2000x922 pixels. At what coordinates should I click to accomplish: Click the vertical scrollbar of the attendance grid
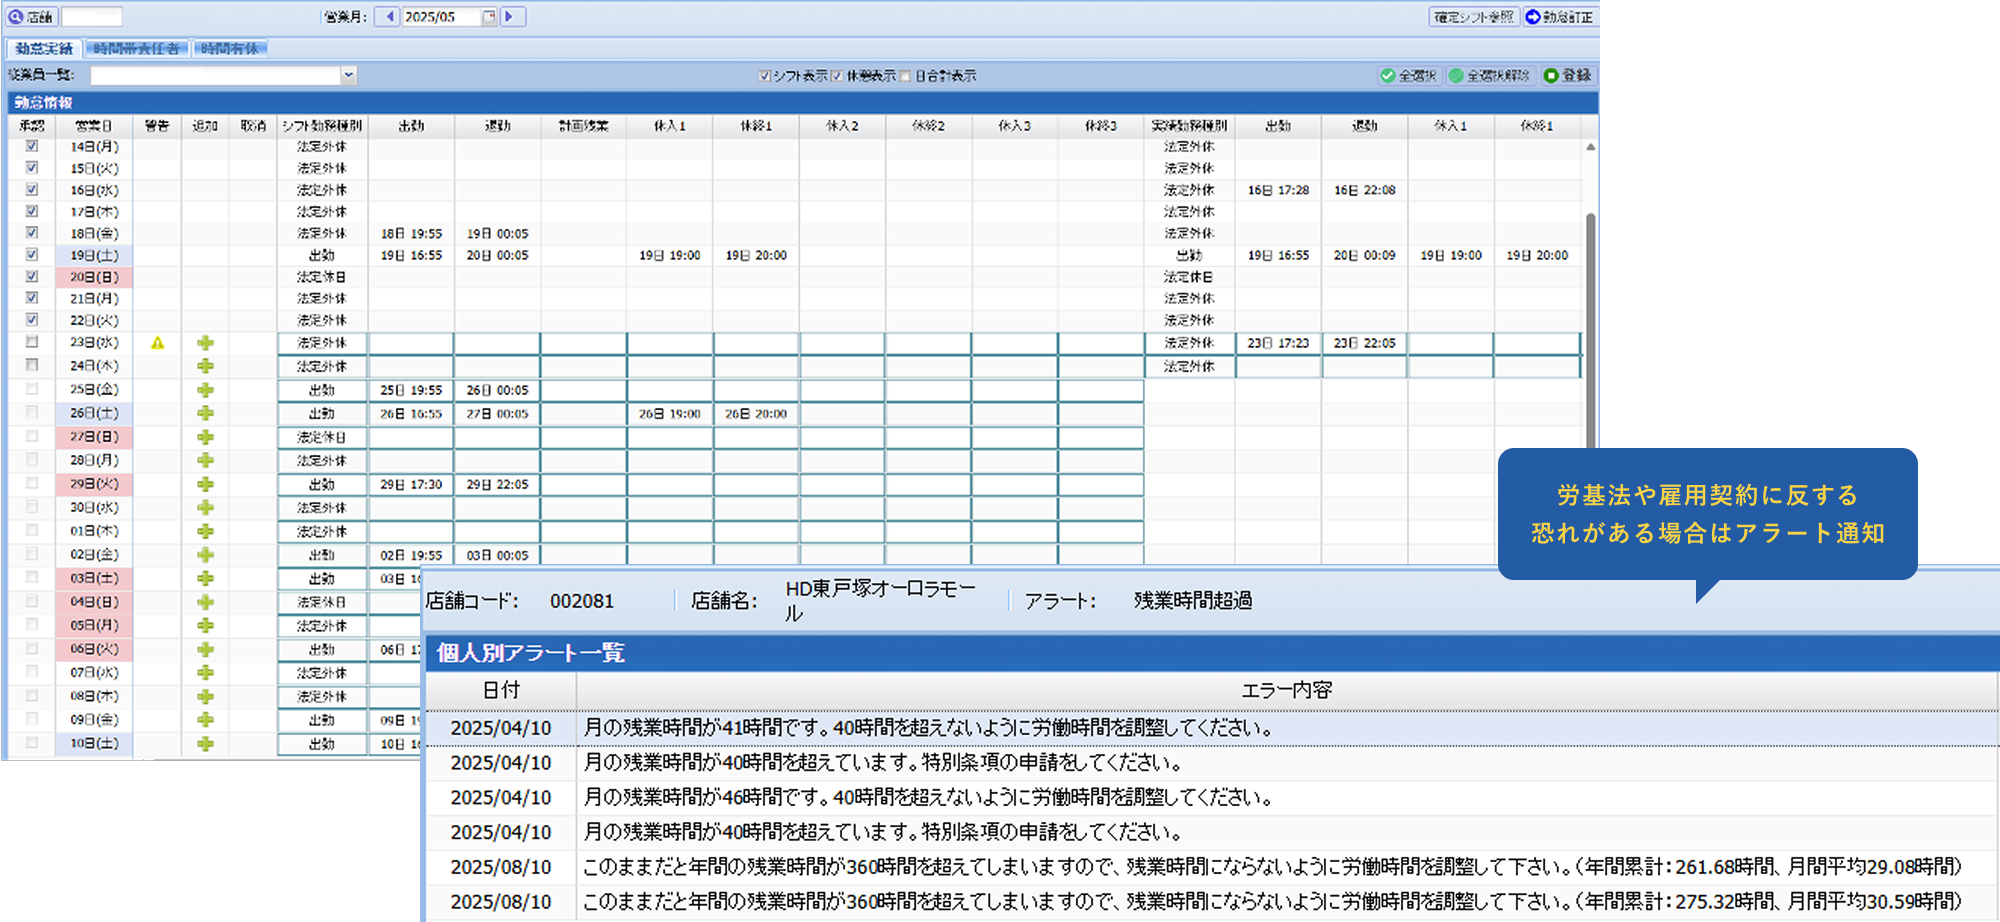[1590, 330]
